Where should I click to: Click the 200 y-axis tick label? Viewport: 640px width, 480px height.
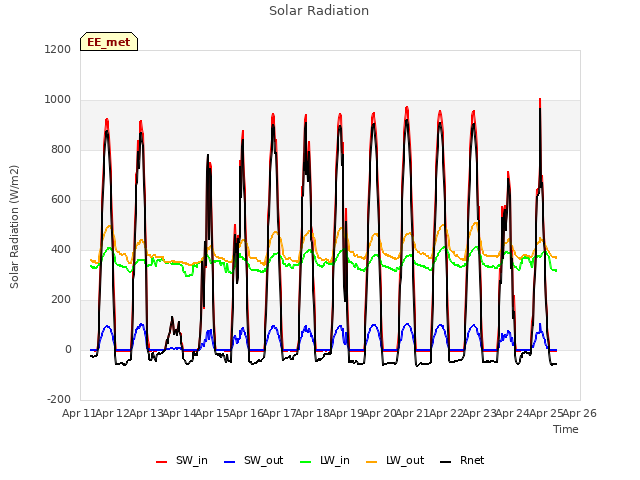pyautogui.click(x=61, y=300)
